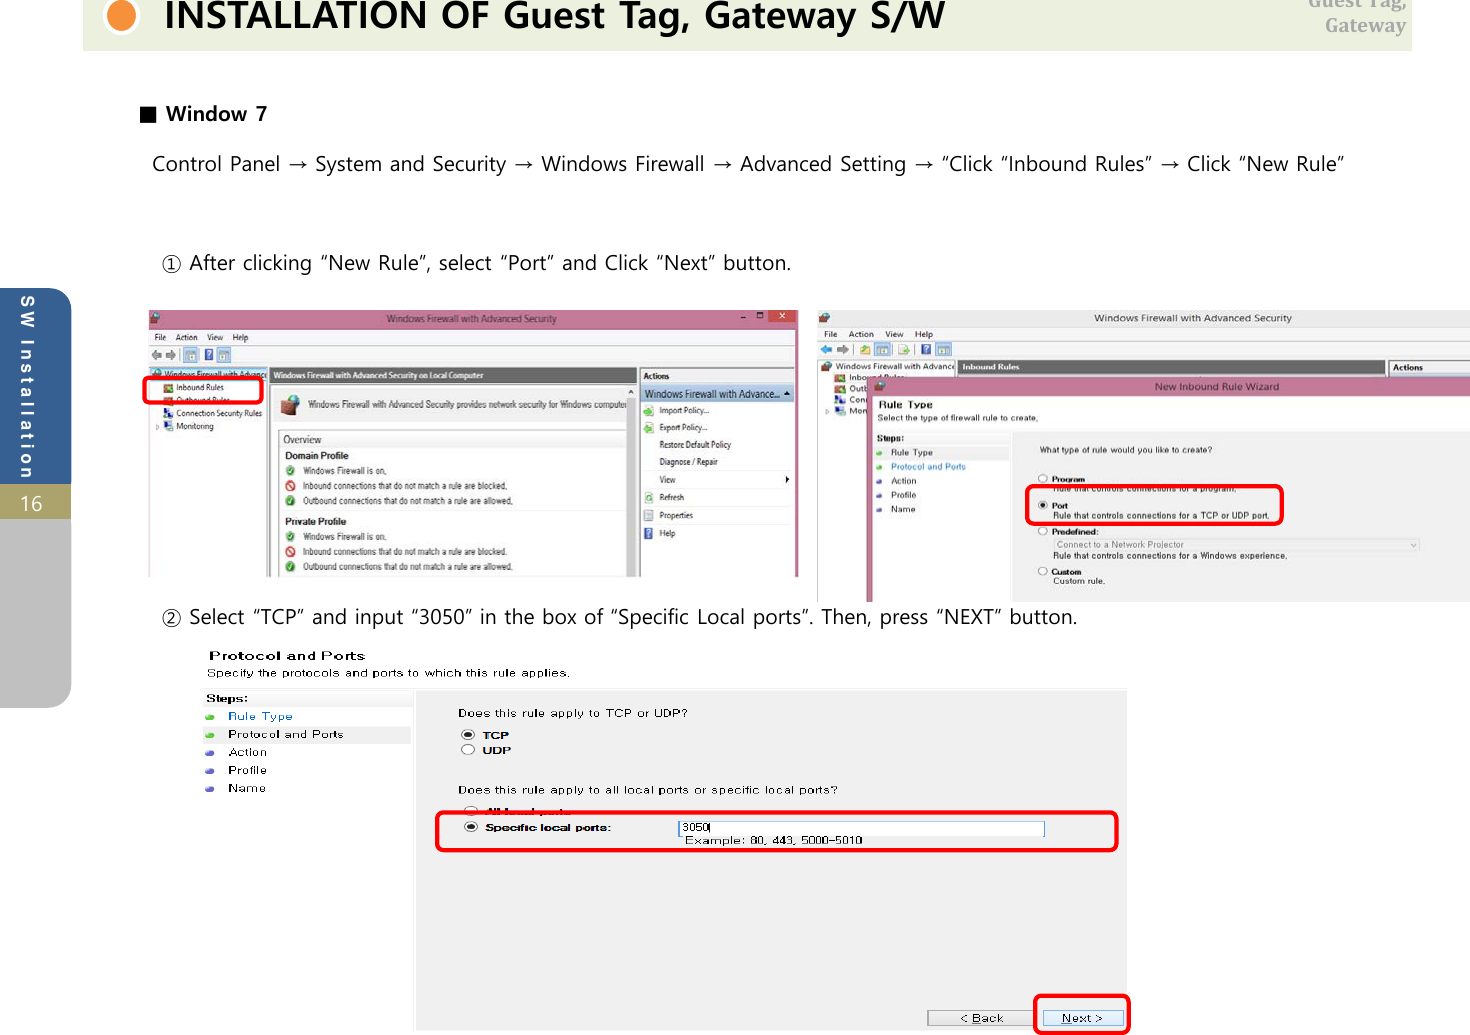Expand Monitoring node in left window tree
Viewport: 1470px width, 1035px height.
coord(157,427)
